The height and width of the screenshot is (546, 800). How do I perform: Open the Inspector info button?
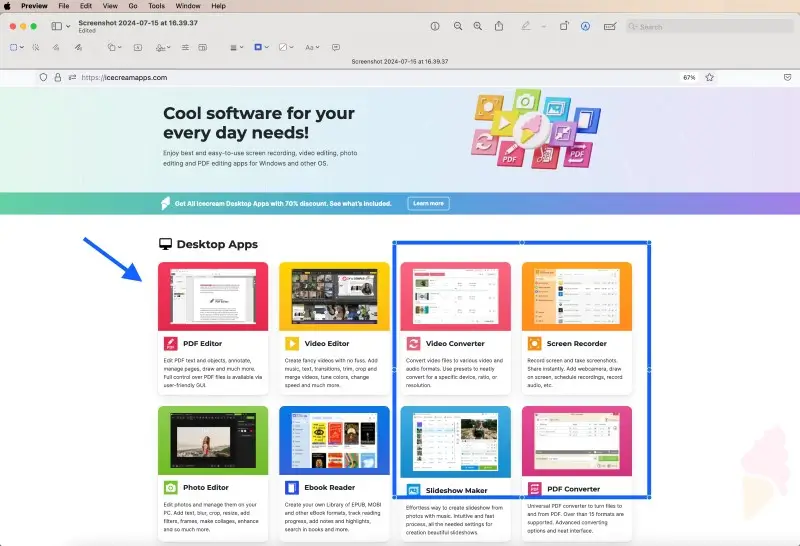click(x=435, y=26)
